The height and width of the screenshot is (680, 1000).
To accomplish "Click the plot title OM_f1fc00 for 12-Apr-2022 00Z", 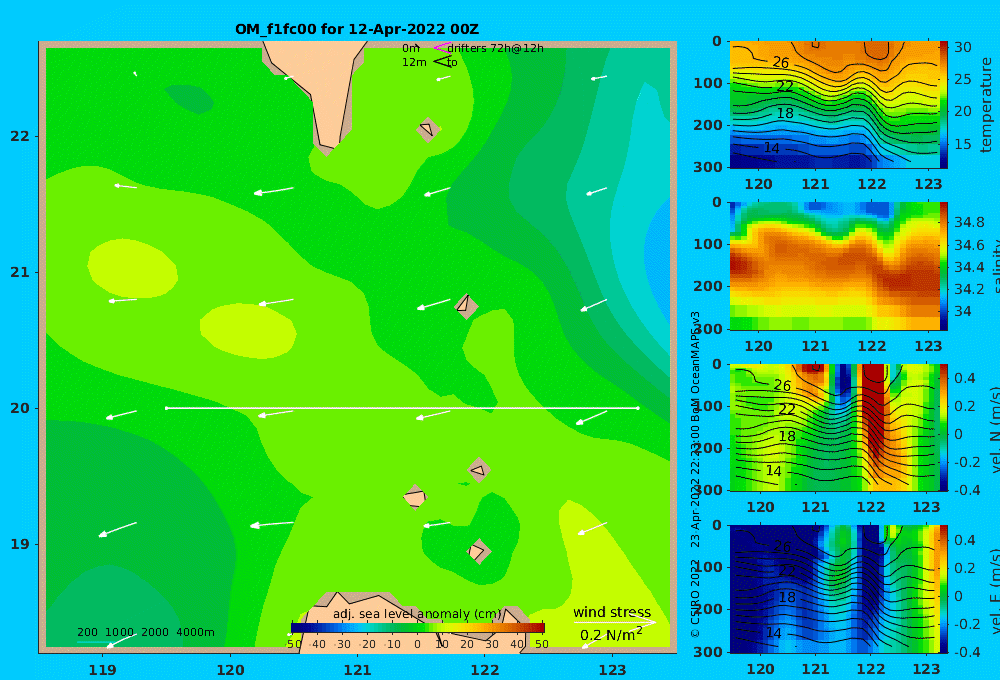I will coord(357,29).
